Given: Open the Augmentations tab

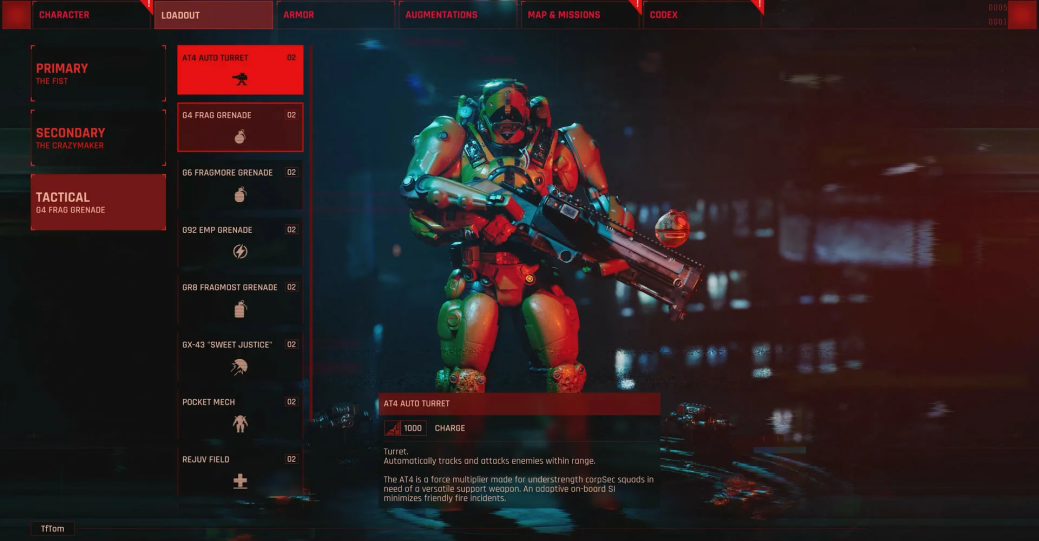Looking at the screenshot, I should pyautogui.click(x=458, y=15).
